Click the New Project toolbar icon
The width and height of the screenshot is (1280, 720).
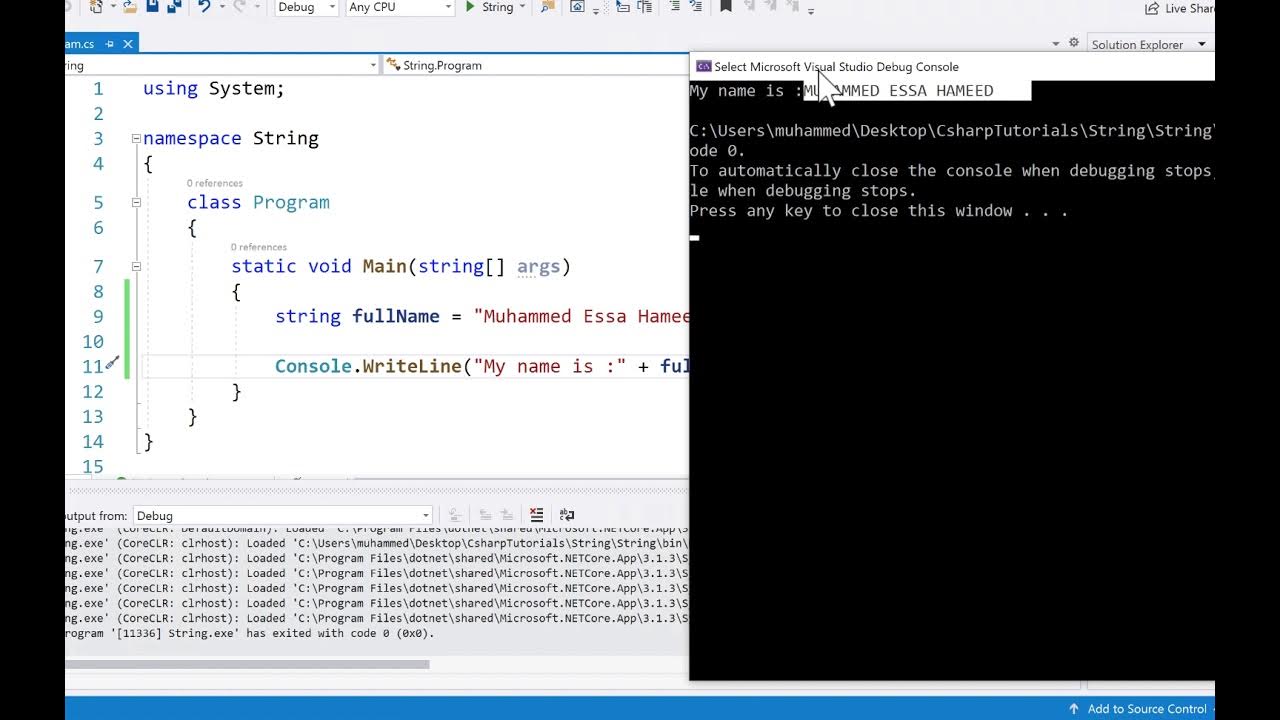(97, 7)
